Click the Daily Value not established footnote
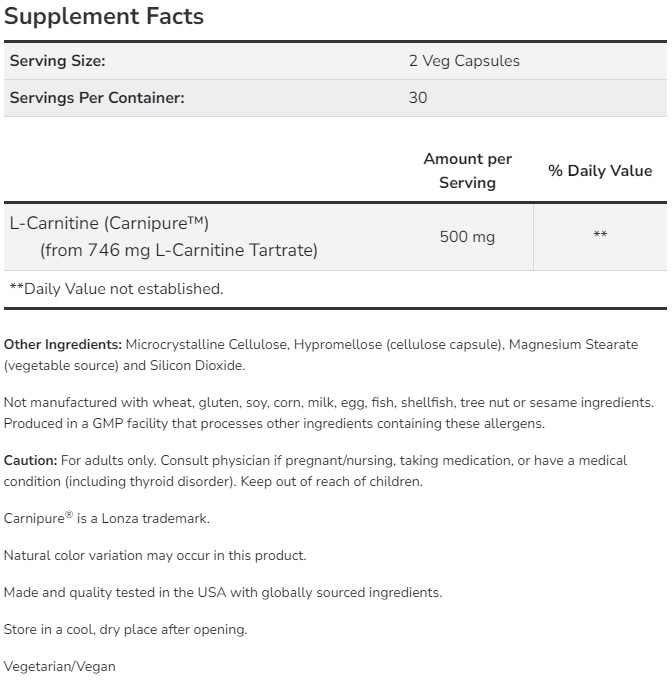 (x=116, y=289)
